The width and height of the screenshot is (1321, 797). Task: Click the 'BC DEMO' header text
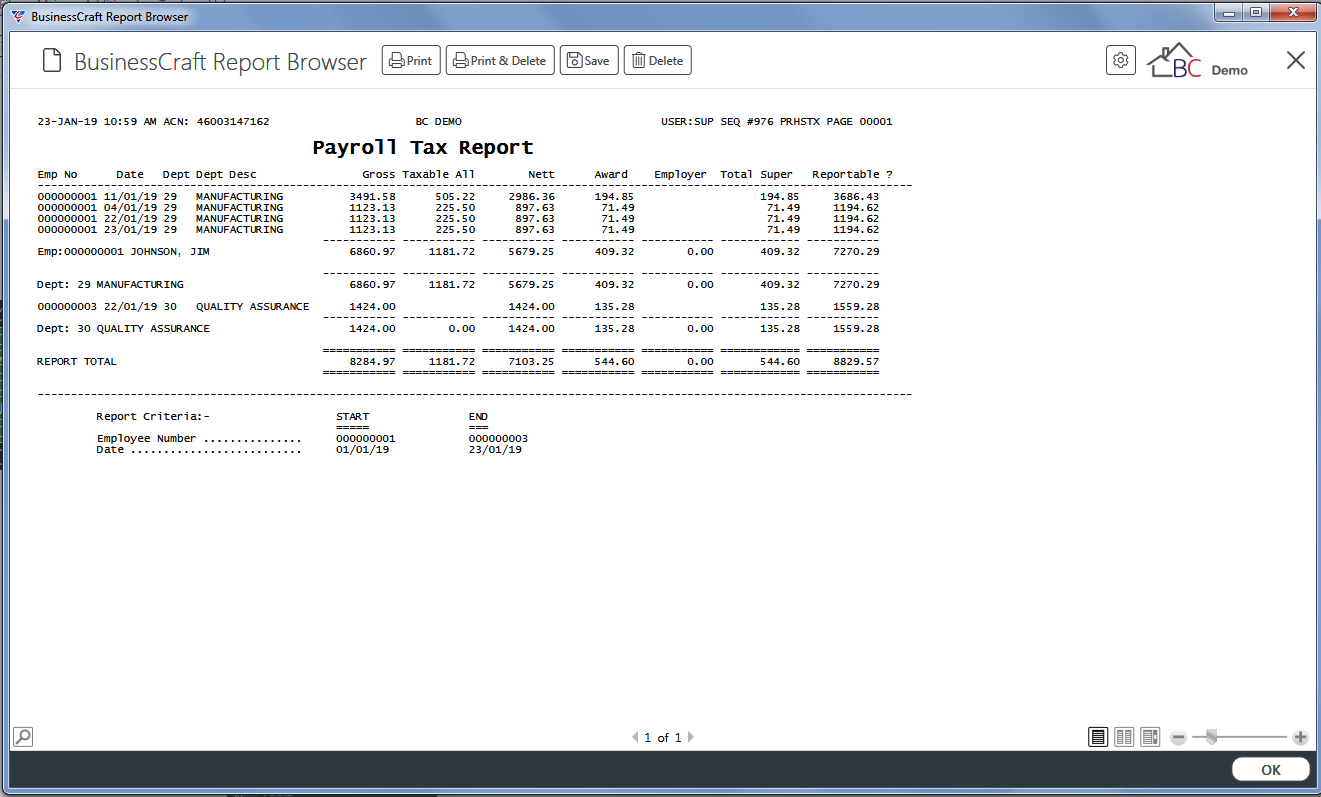(438, 121)
